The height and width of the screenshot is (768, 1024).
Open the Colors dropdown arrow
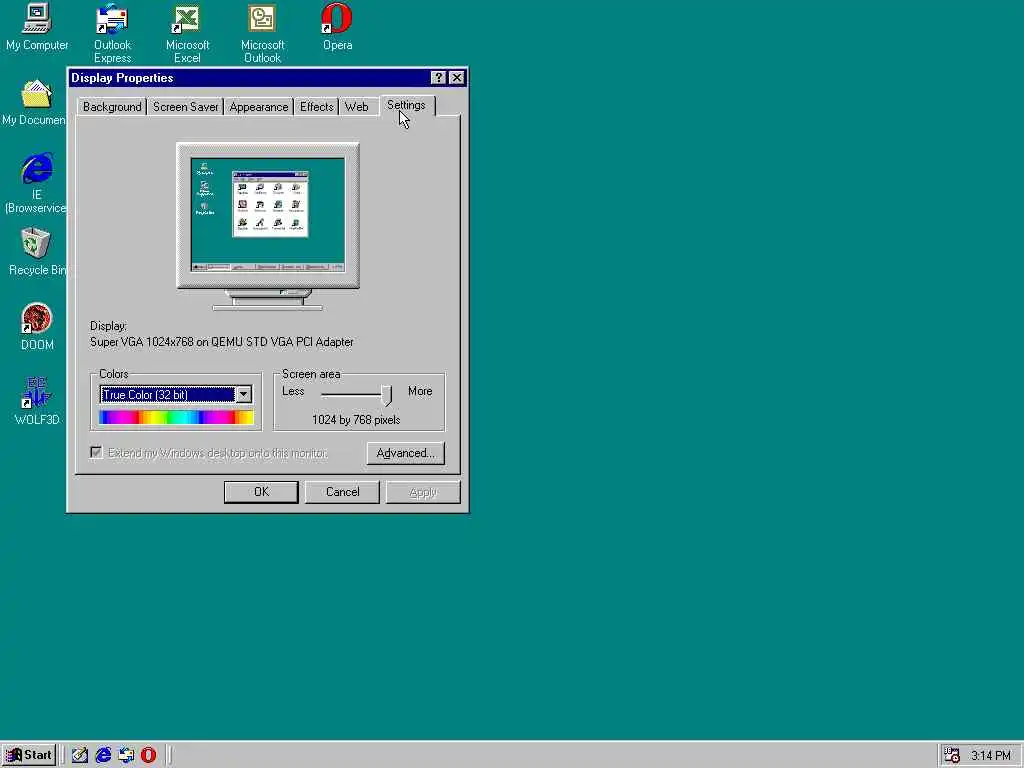point(244,394)
